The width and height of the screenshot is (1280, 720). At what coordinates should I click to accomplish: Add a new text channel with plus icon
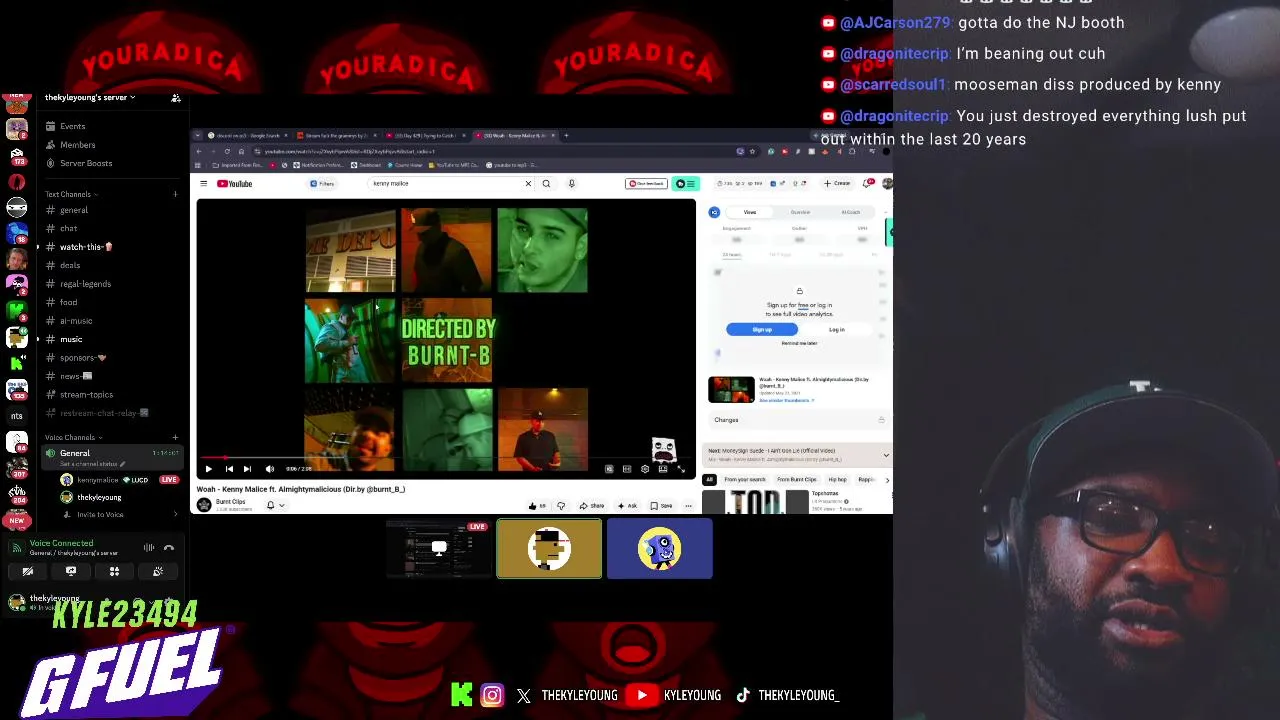pyautogui.click(x=175, y=194)
